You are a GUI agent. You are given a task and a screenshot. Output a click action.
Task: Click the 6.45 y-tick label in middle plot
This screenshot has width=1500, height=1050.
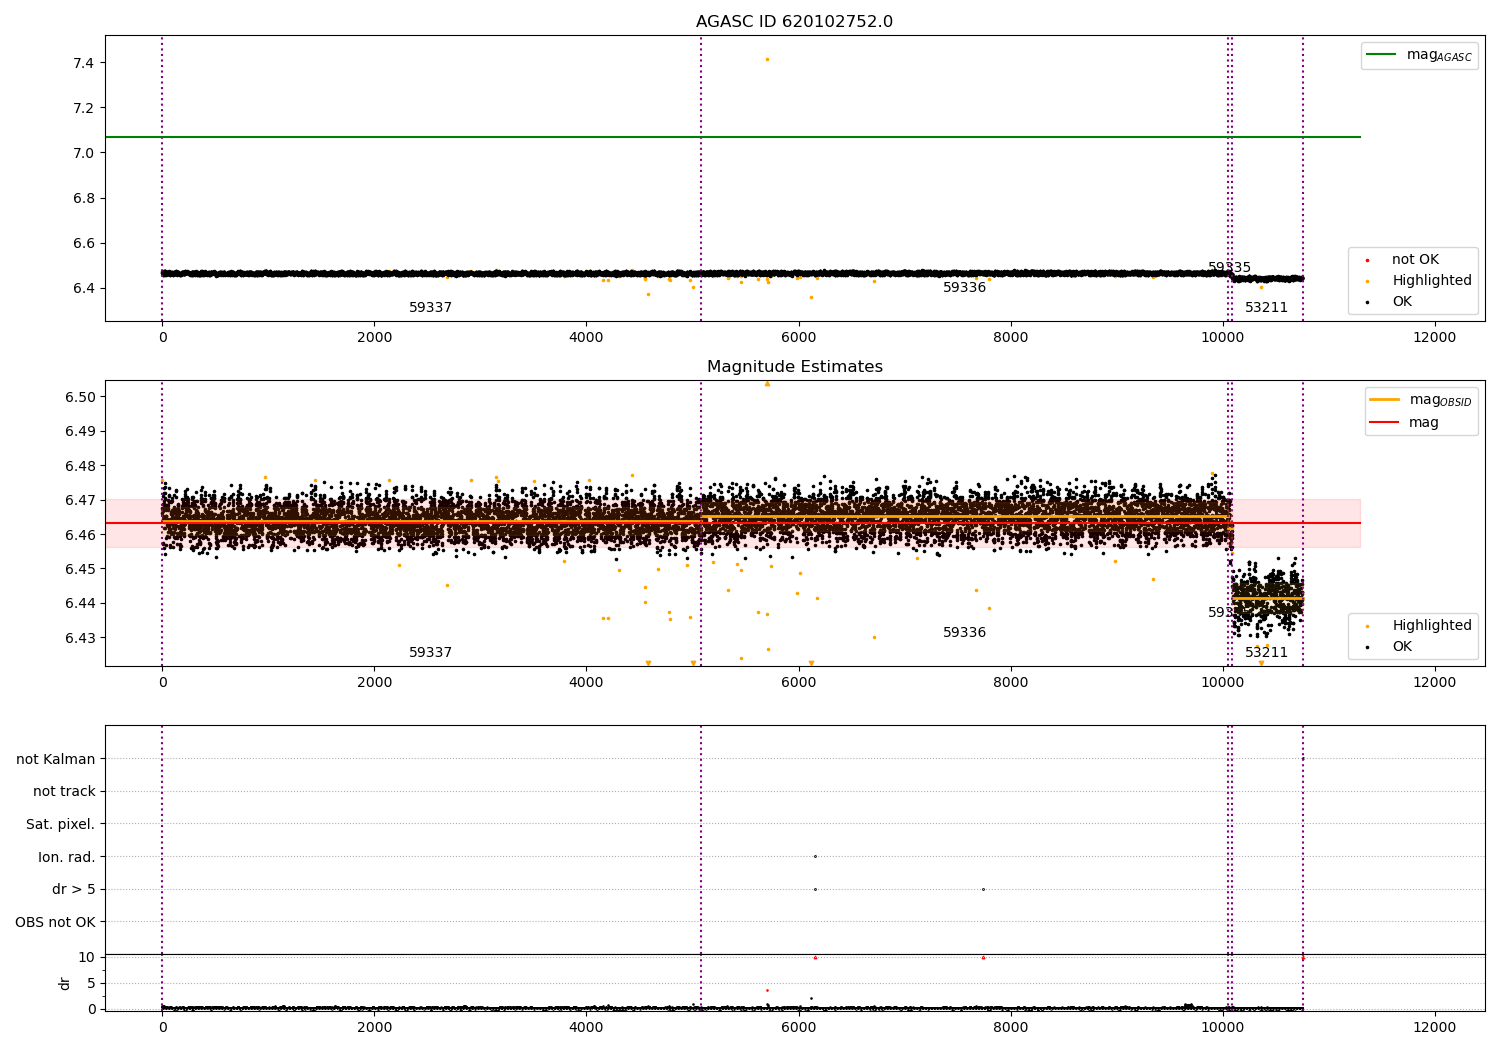tap(80, 569)
